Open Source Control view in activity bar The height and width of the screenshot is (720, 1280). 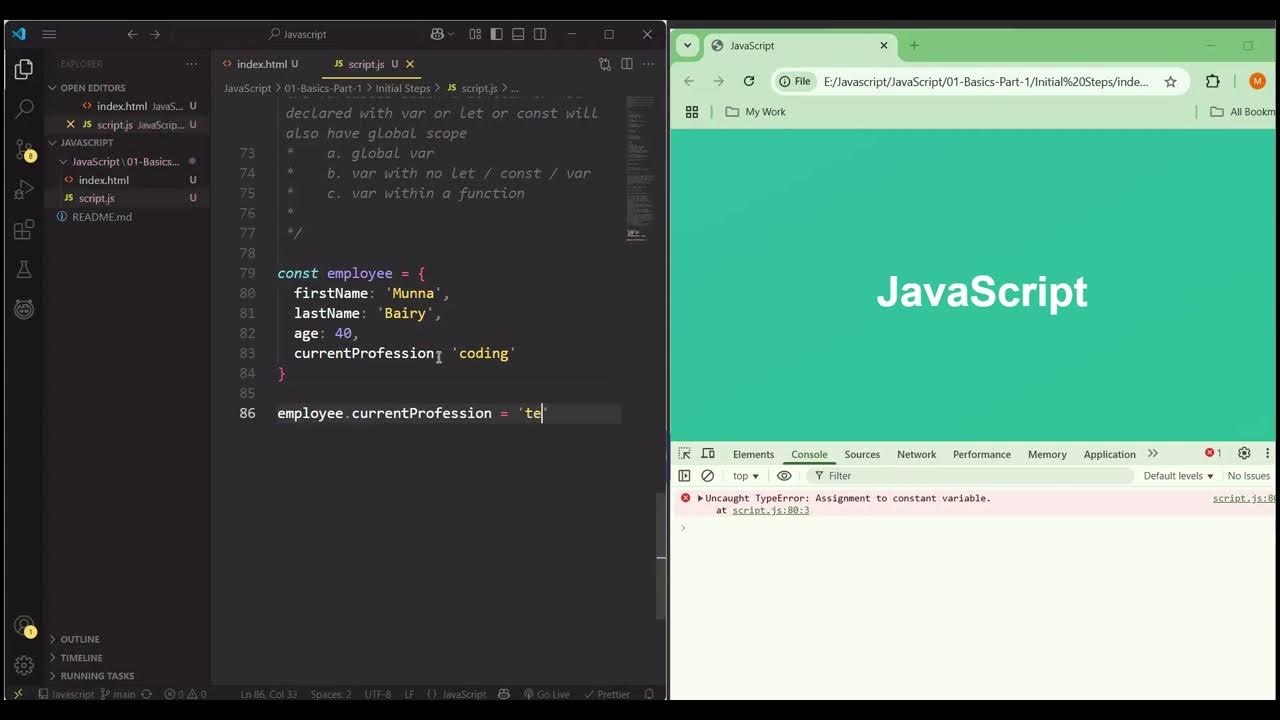(24, 150)
